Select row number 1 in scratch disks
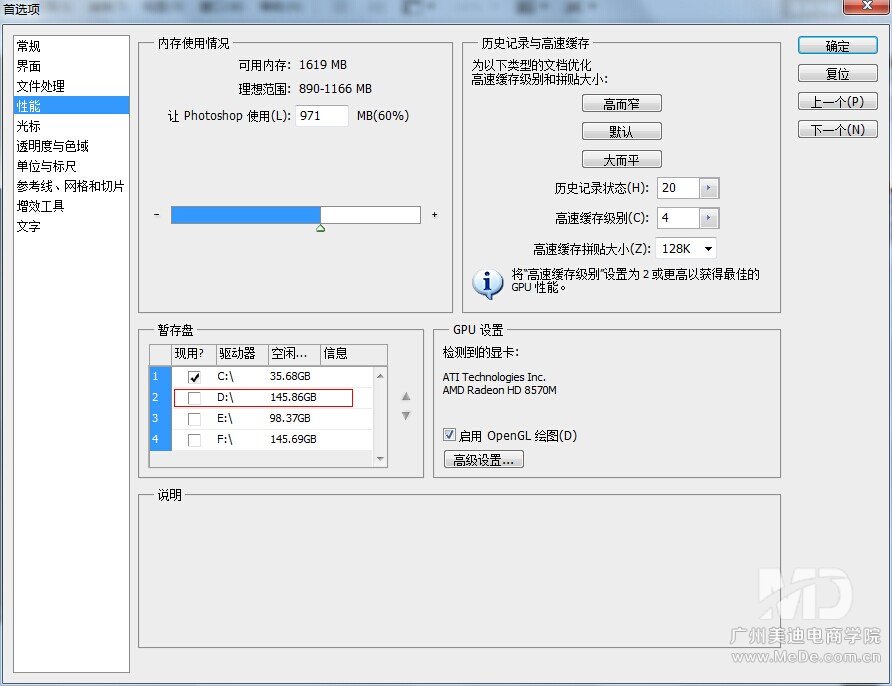Viewport: 892px width, 686px height. (x=160, y=377)
